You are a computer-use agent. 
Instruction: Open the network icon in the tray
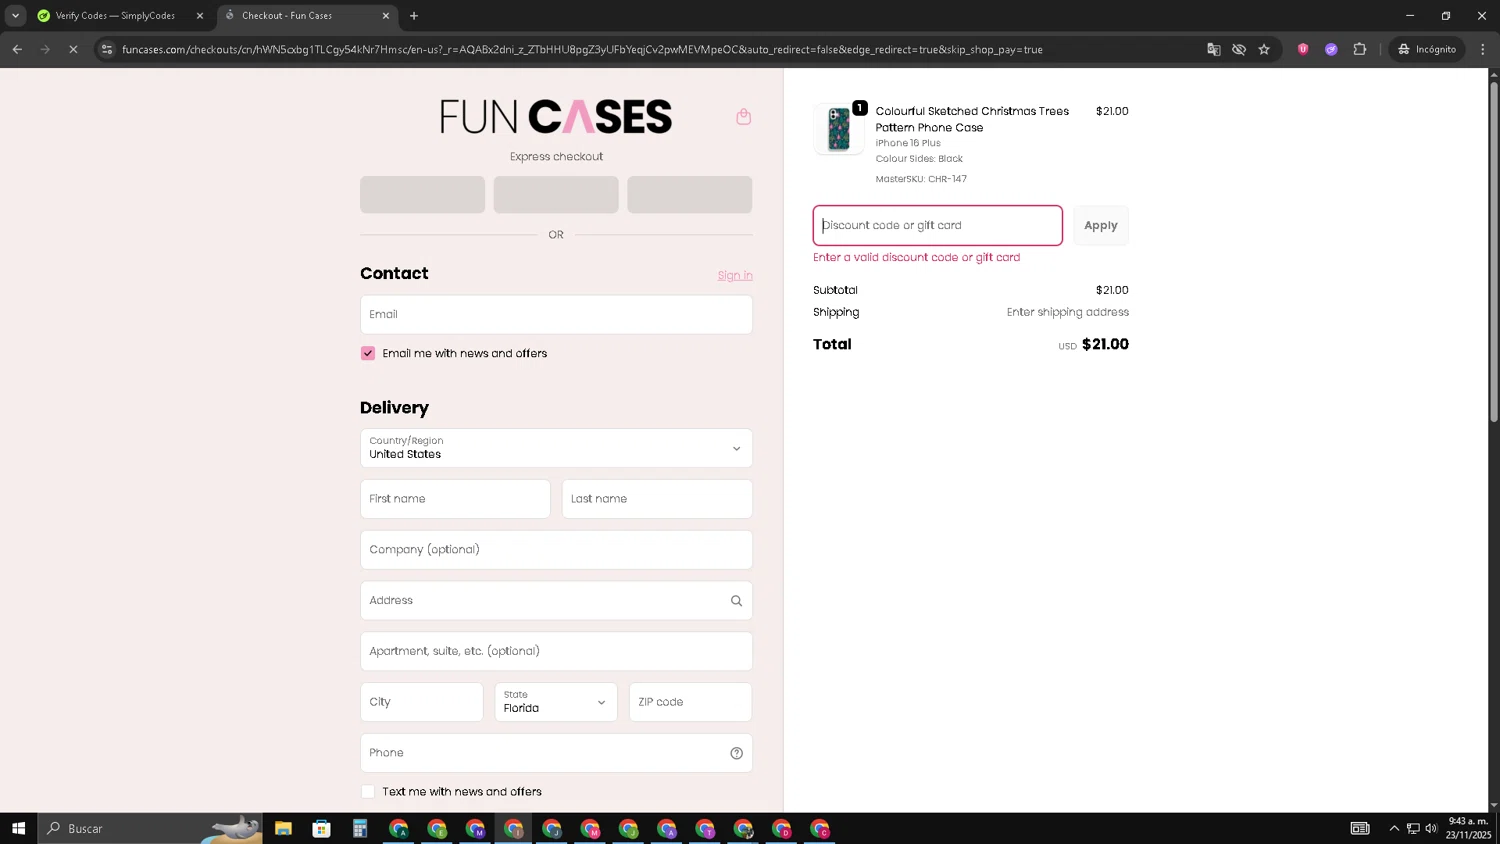coord(1413,828)
